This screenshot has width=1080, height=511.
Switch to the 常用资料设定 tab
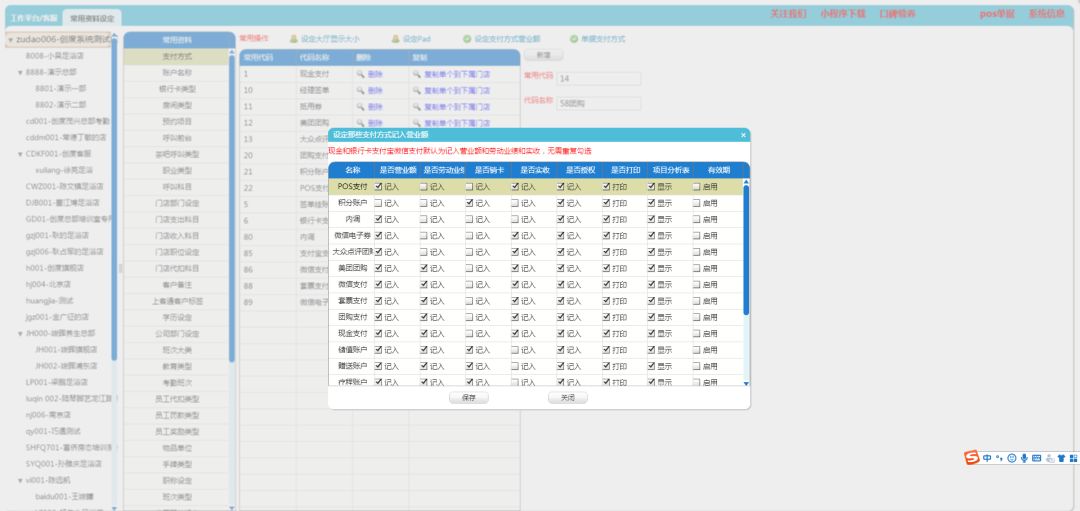tap(91, 18)
